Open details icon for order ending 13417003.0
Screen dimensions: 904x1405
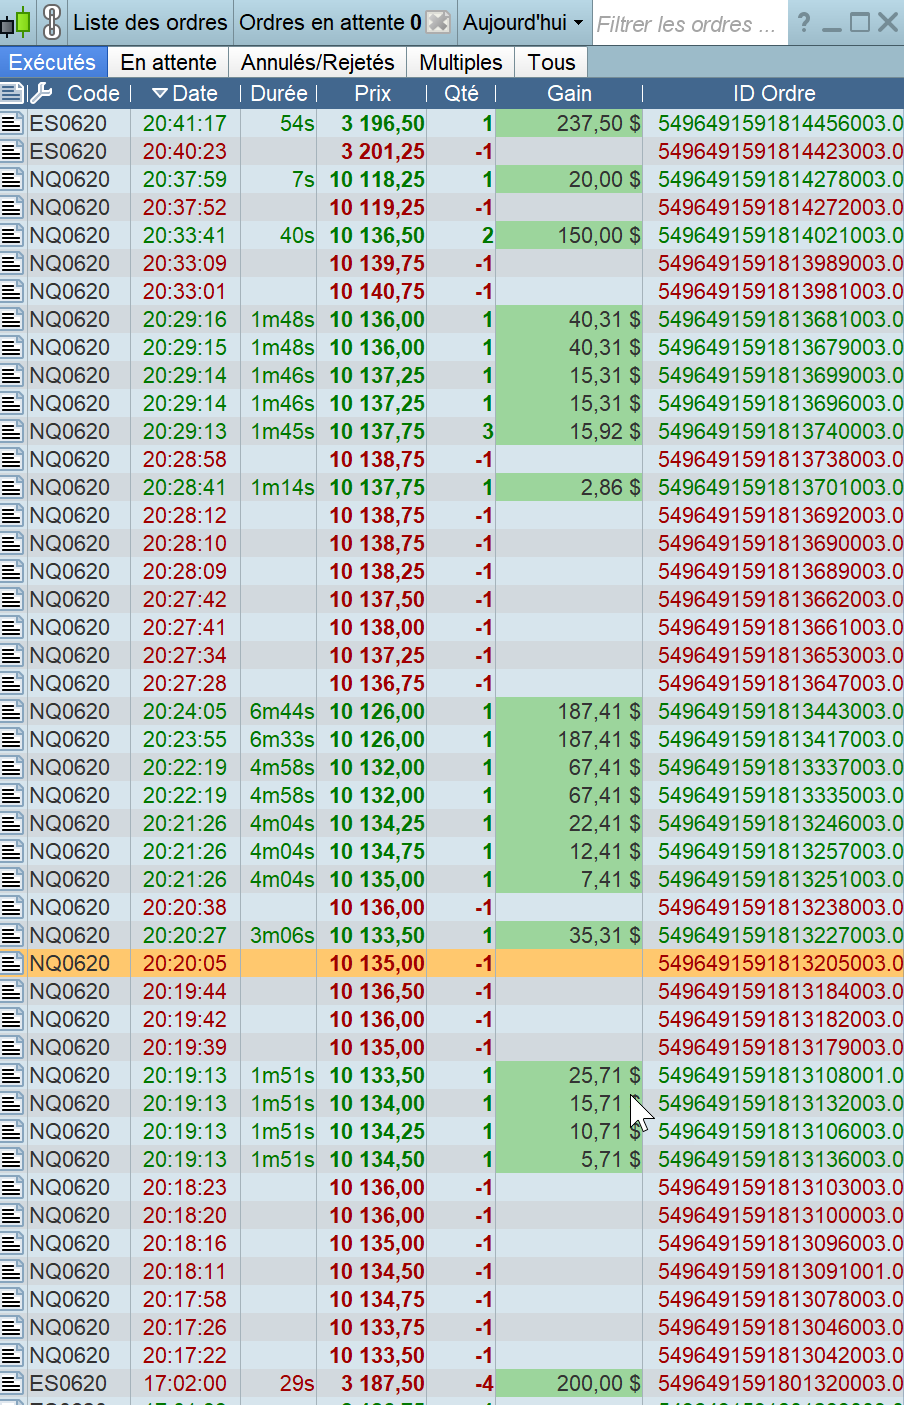tap(12, 740)
